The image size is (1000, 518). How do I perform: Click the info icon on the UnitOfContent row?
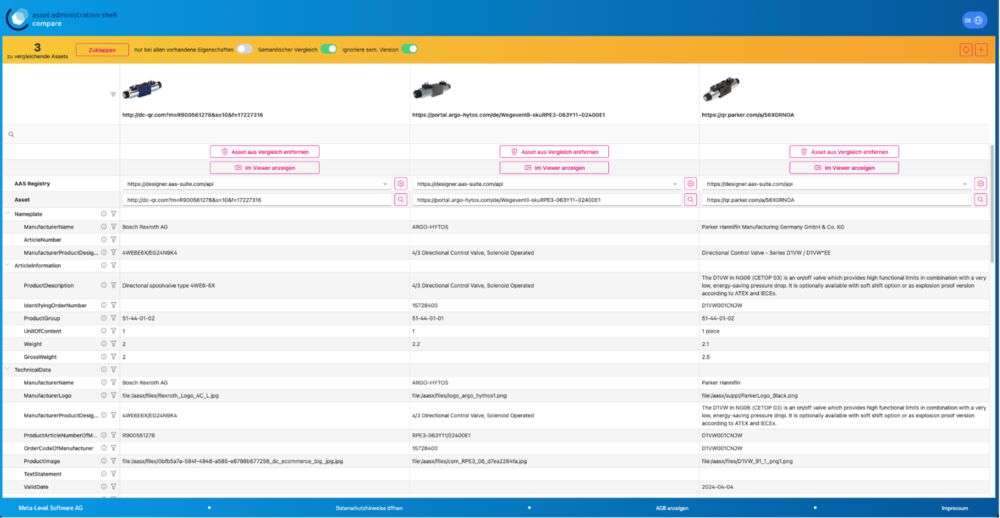coord(104,331)
